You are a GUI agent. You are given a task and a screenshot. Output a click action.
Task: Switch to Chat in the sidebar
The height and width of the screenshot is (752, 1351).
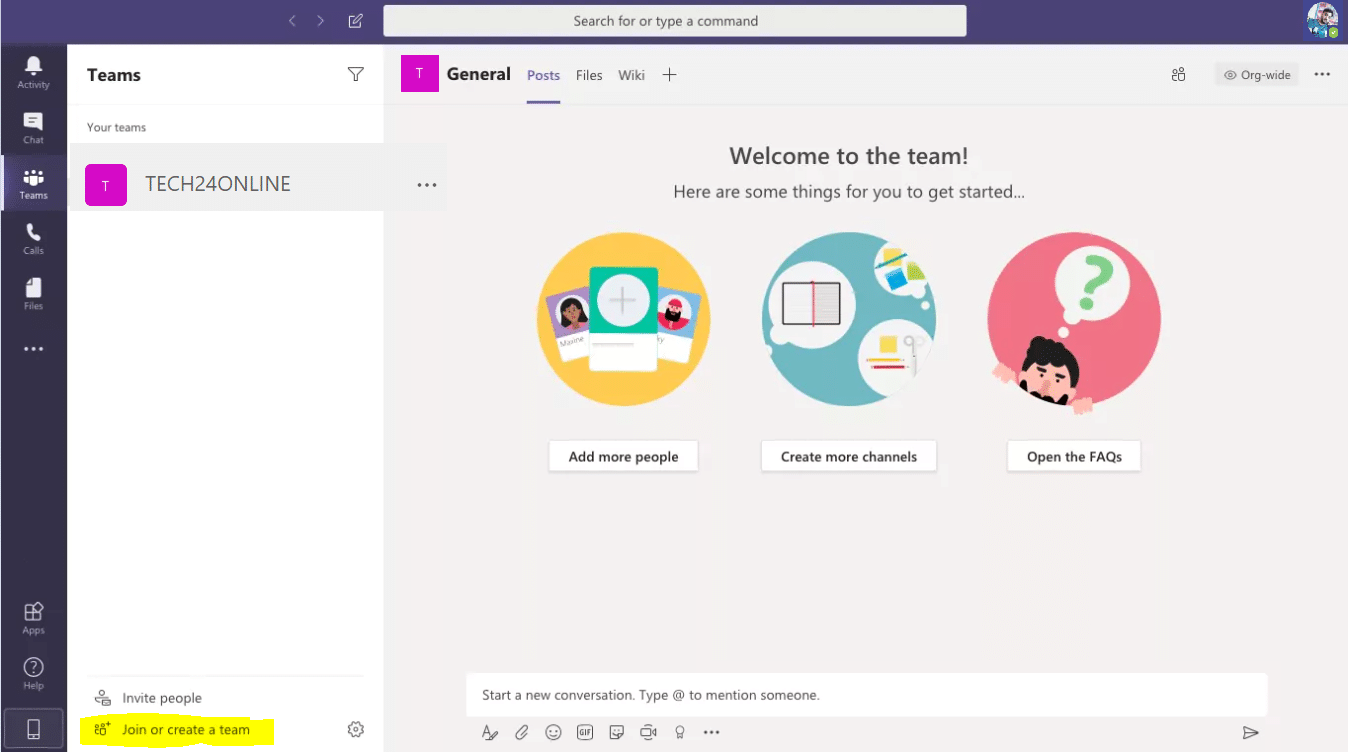tap(33, 125)
